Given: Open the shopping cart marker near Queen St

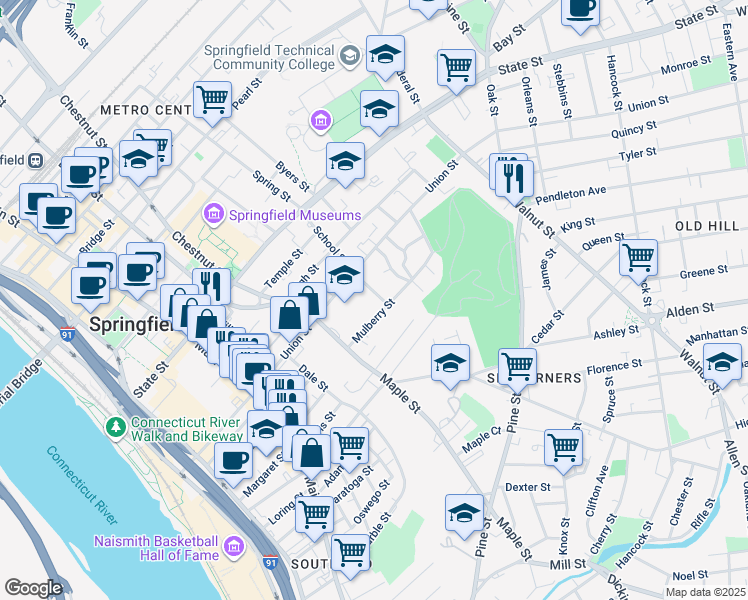Looking at the screenshot, I should pyautogui.click(x=638, y=256).
